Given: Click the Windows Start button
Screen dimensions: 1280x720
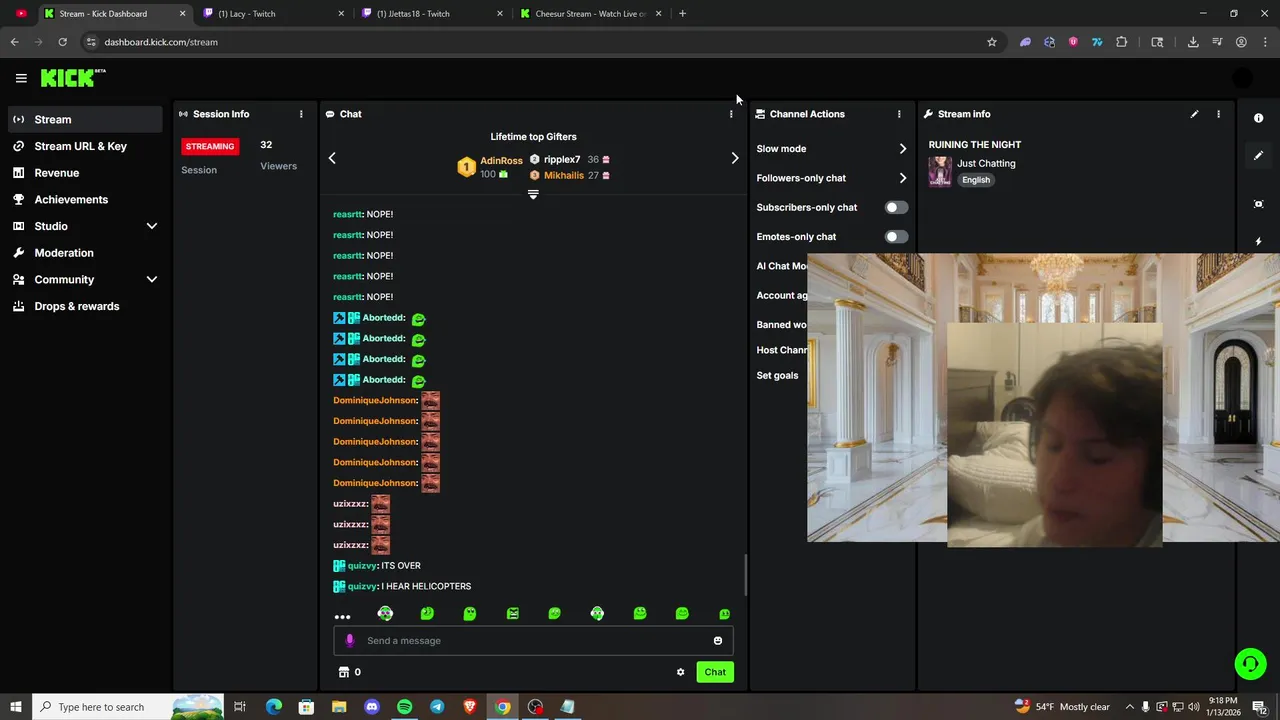Looking at the screenshot, I should (x=15, y=707).
